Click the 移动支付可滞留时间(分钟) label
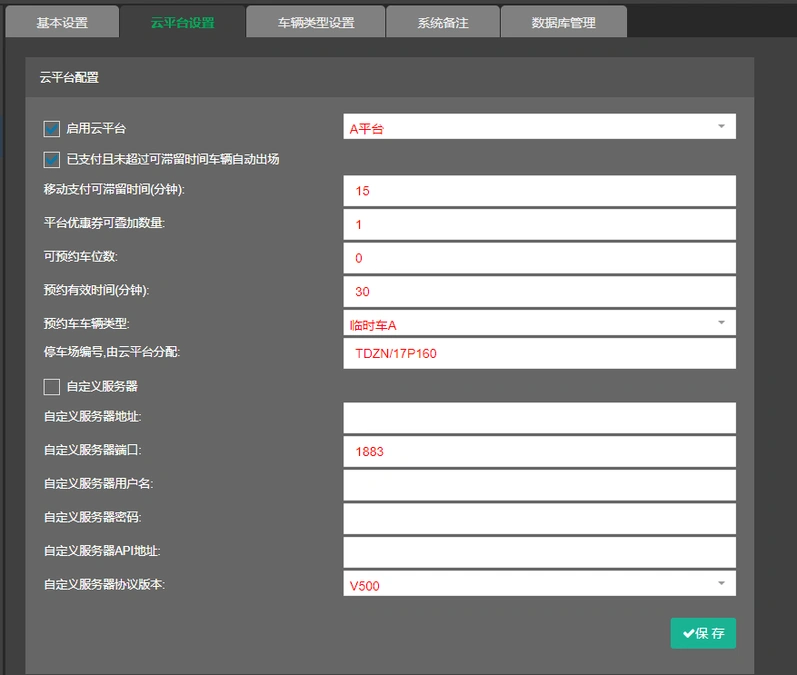The height and width of the screenshot is (675, 797). tap(114, 190)
